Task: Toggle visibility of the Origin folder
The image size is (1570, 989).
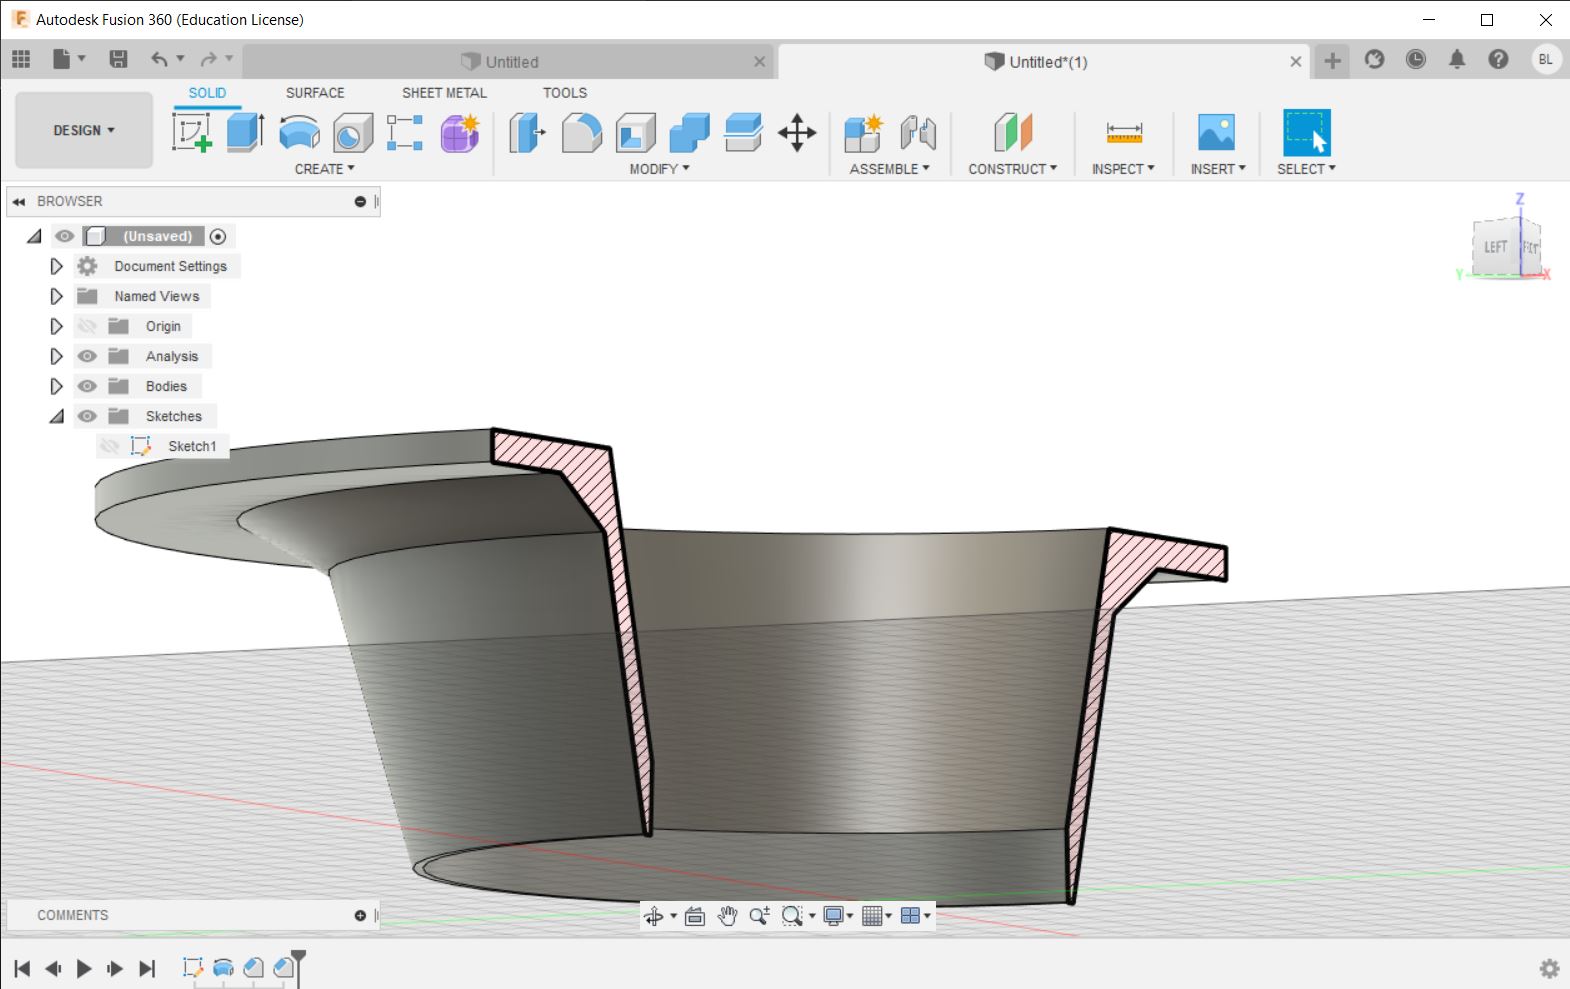Action: click(88, 326)
